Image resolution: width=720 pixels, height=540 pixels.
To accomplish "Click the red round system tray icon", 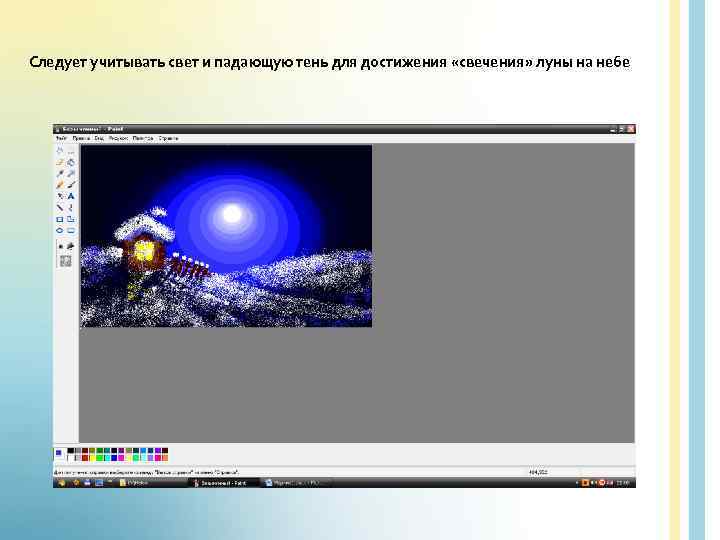I will click(602, 483).
